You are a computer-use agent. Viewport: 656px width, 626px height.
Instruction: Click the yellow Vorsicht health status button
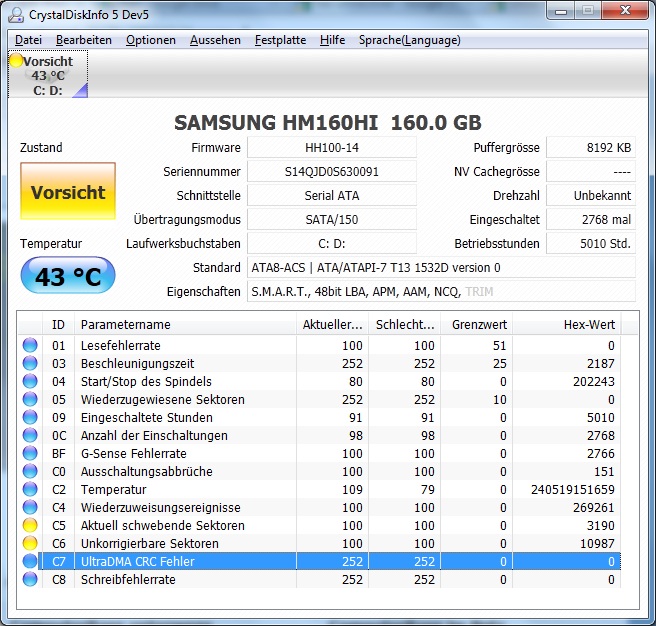point(68,191)
